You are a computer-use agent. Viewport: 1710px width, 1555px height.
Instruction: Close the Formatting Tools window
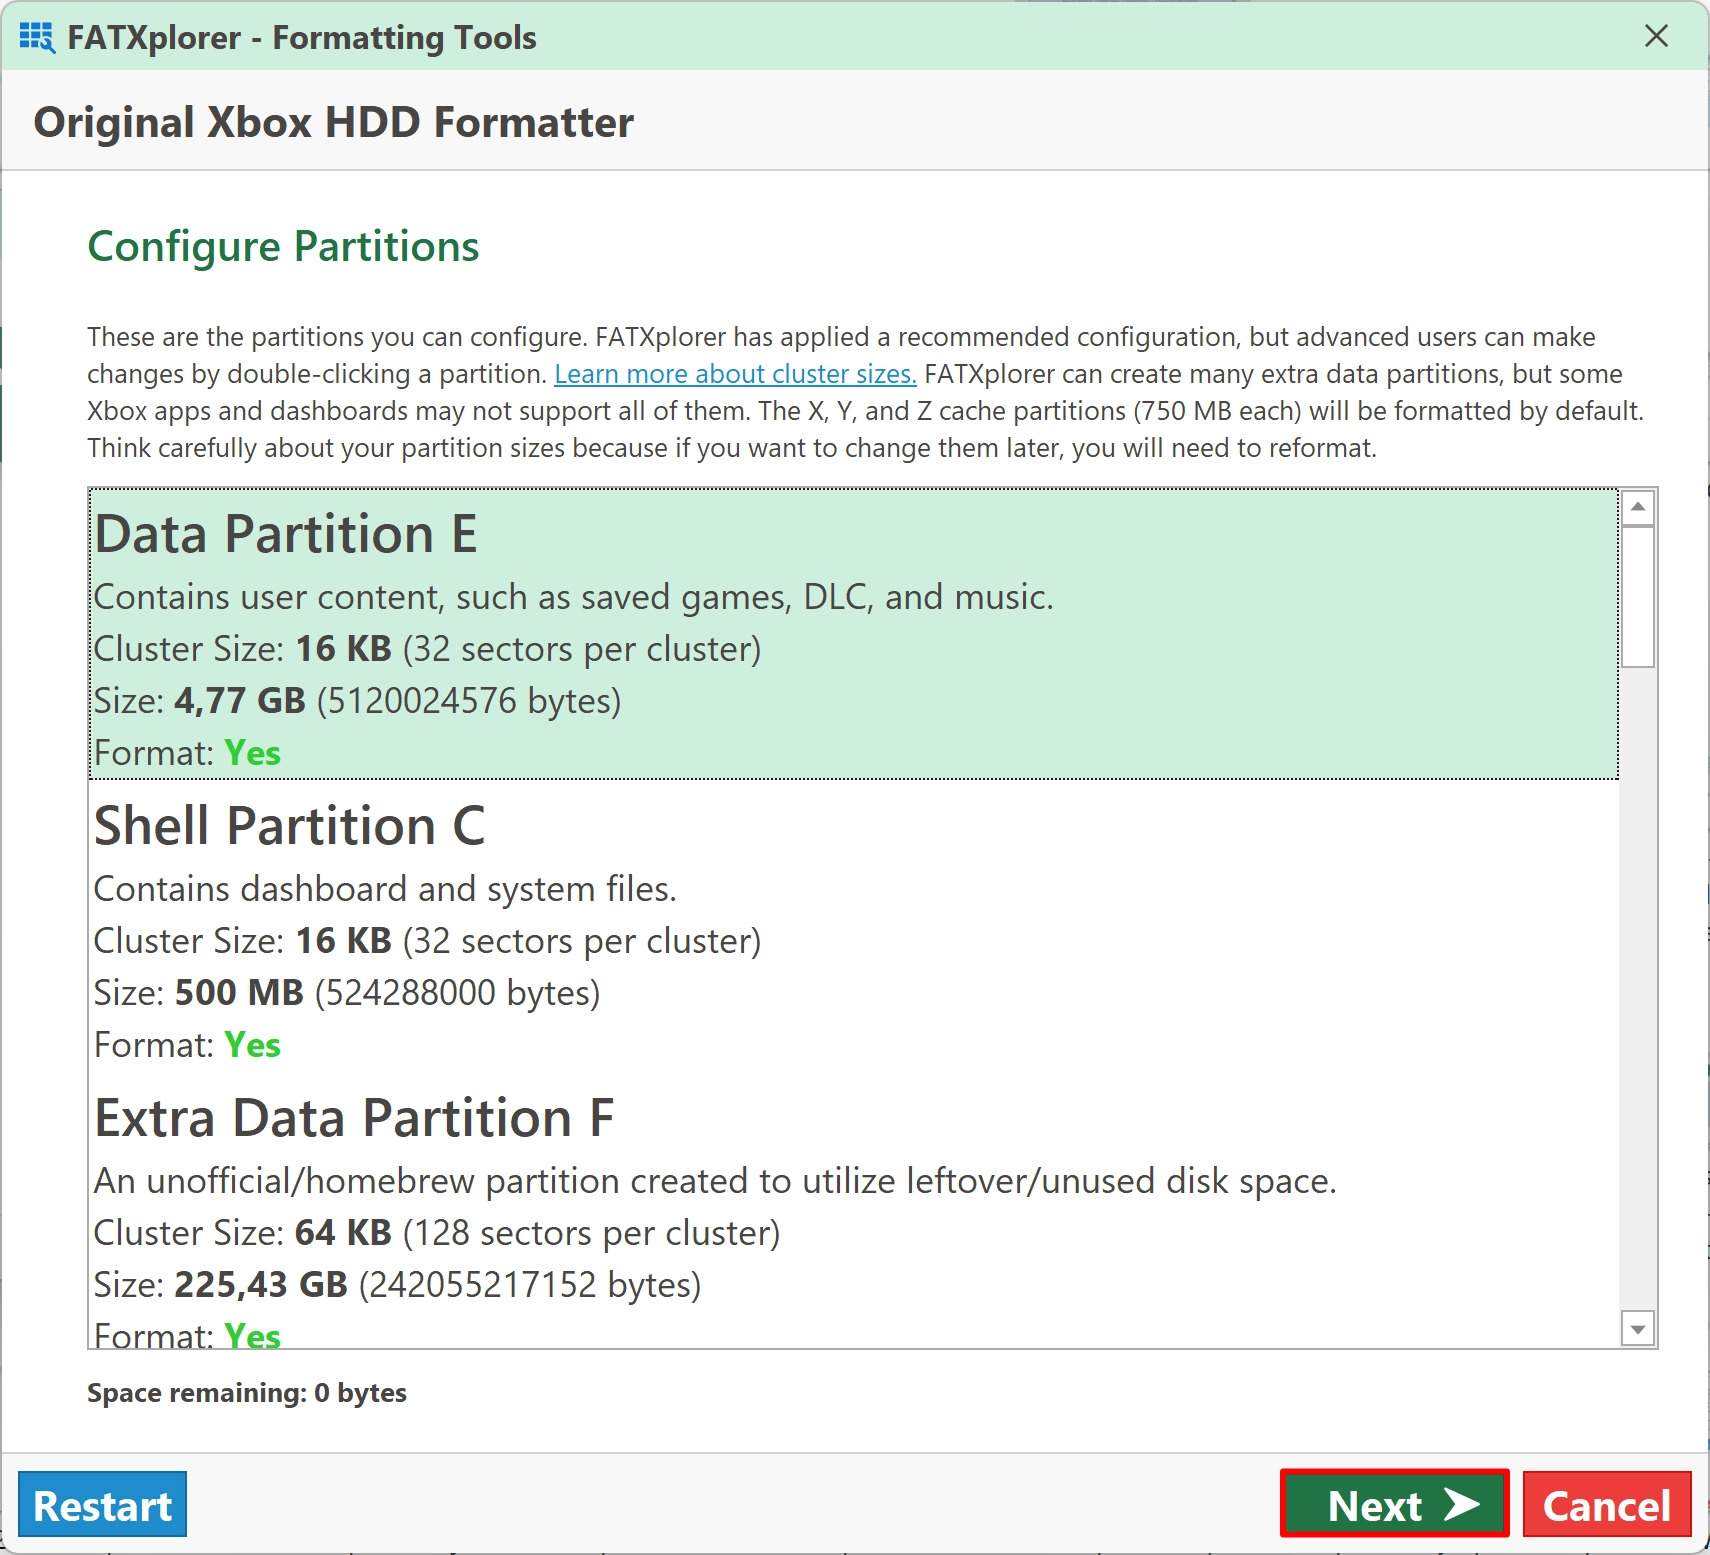pos(1656,36)
